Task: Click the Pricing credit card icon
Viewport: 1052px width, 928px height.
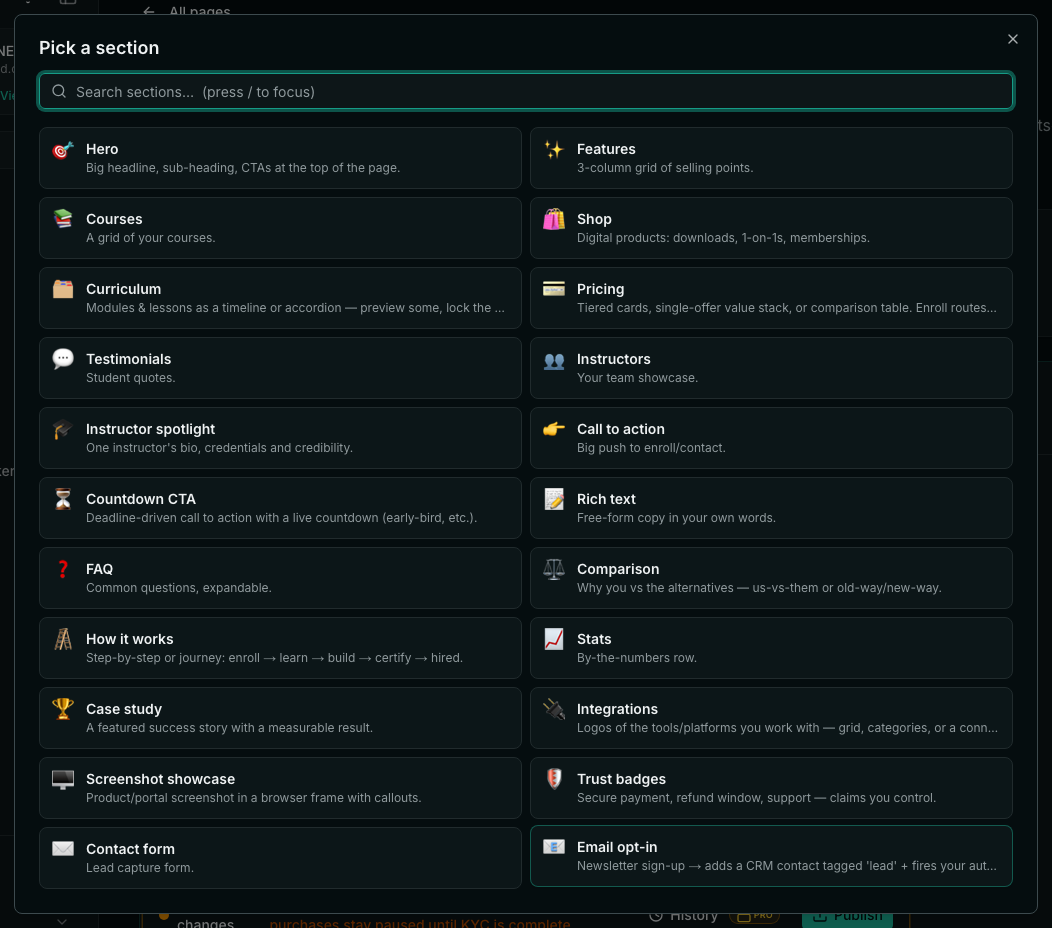Action: click(554, 289)
